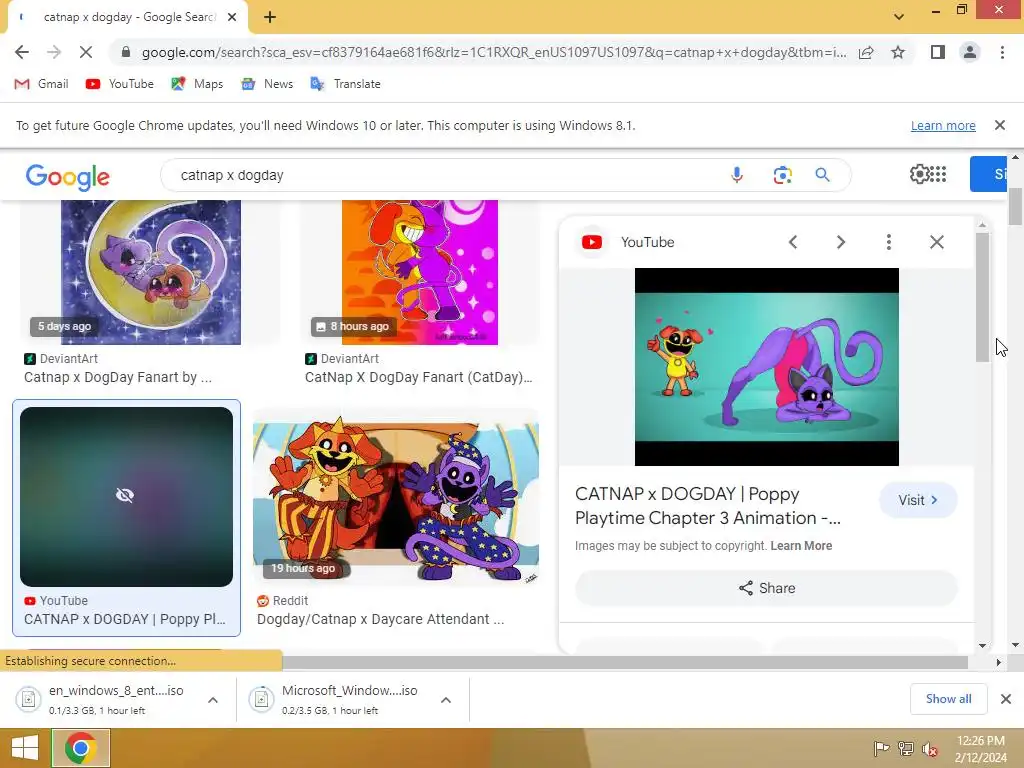
Task: Expand options for en_windows_8_ent iso download
Action: (213, 700)
